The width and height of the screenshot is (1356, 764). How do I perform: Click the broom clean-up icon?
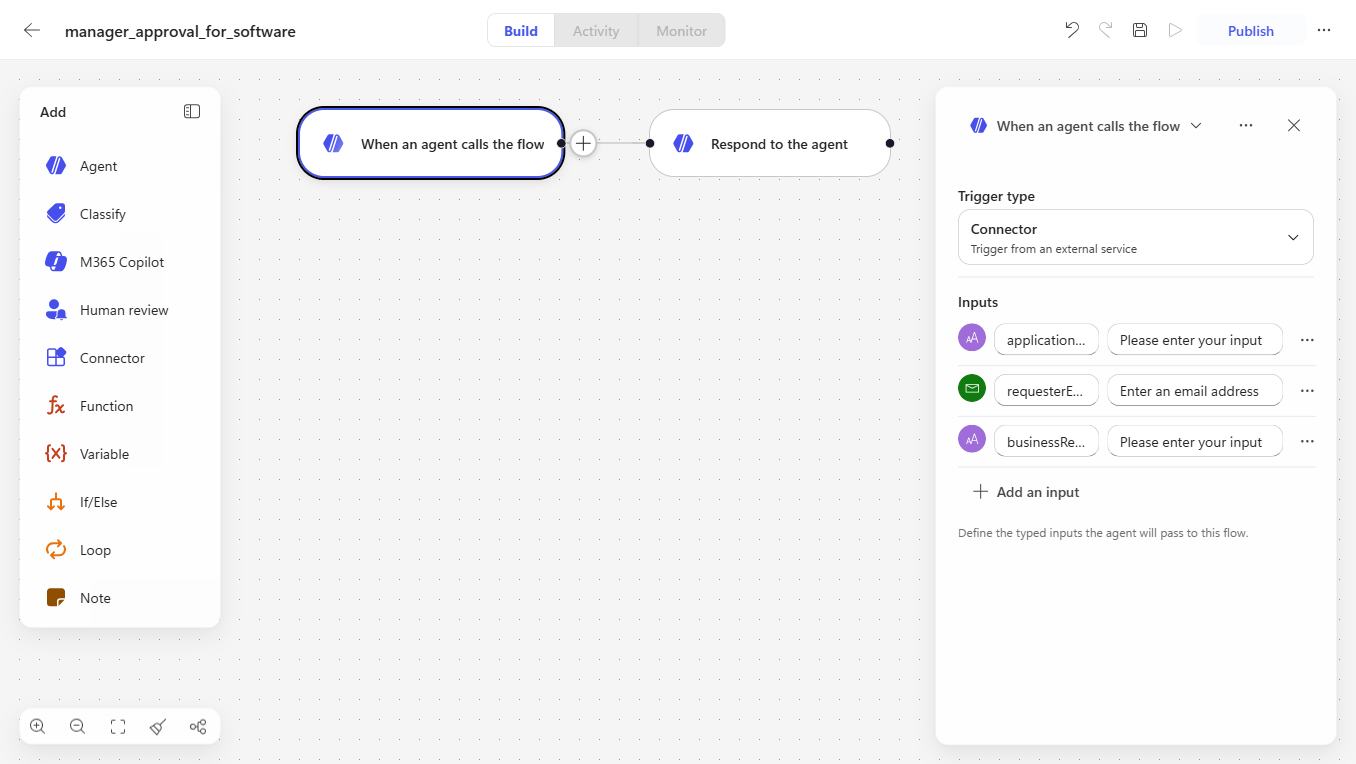click(158, 727)
